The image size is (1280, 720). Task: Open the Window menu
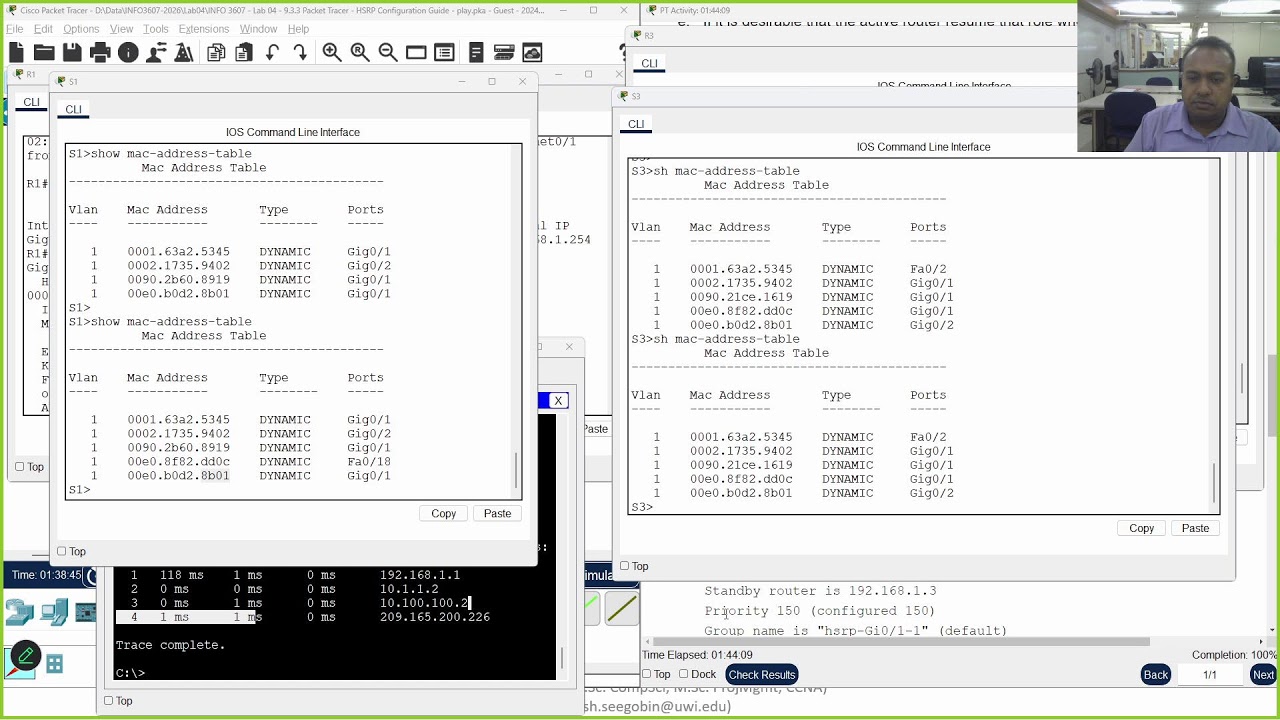click(x=258, y=29)
